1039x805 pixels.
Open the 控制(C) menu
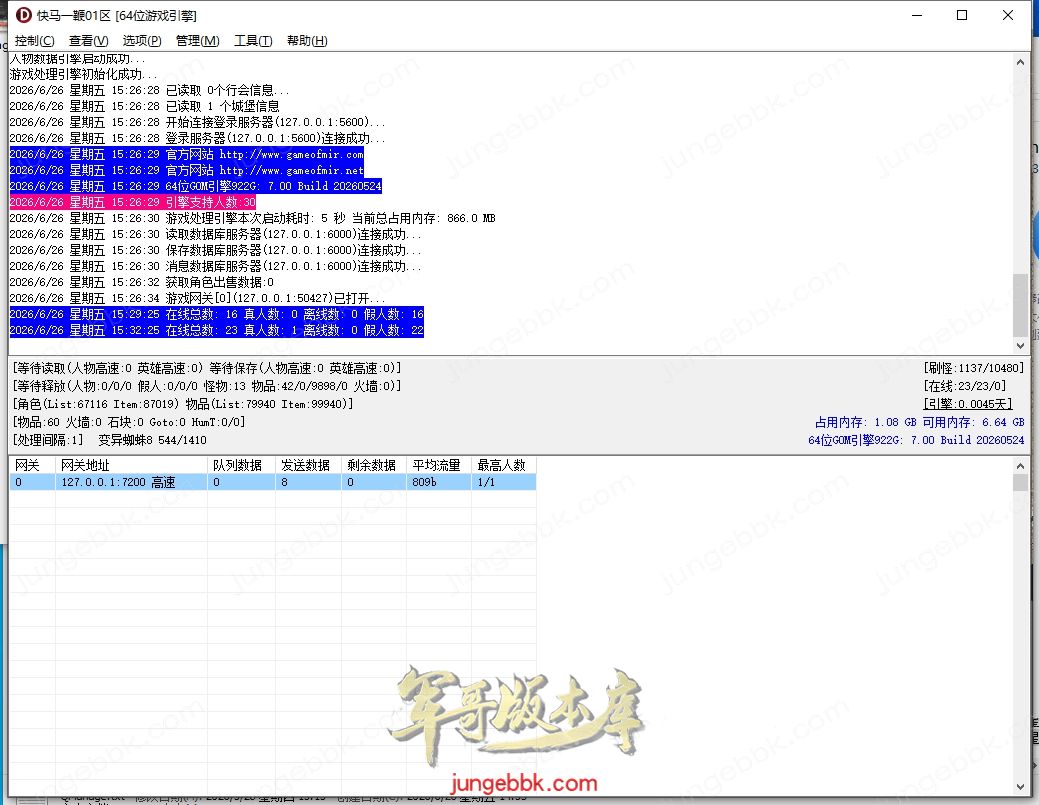coord(34,40)
